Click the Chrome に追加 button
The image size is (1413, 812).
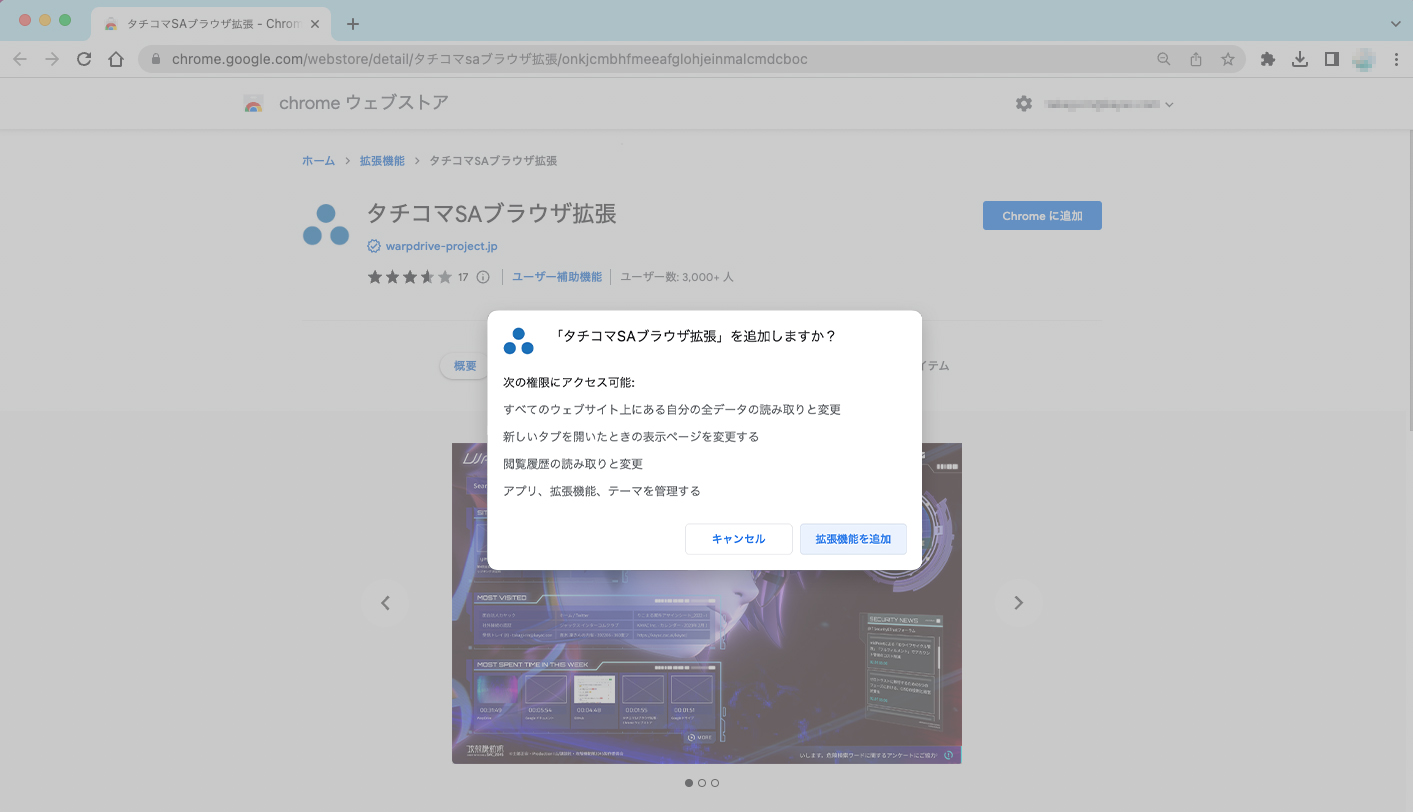tap(1042, 216)
